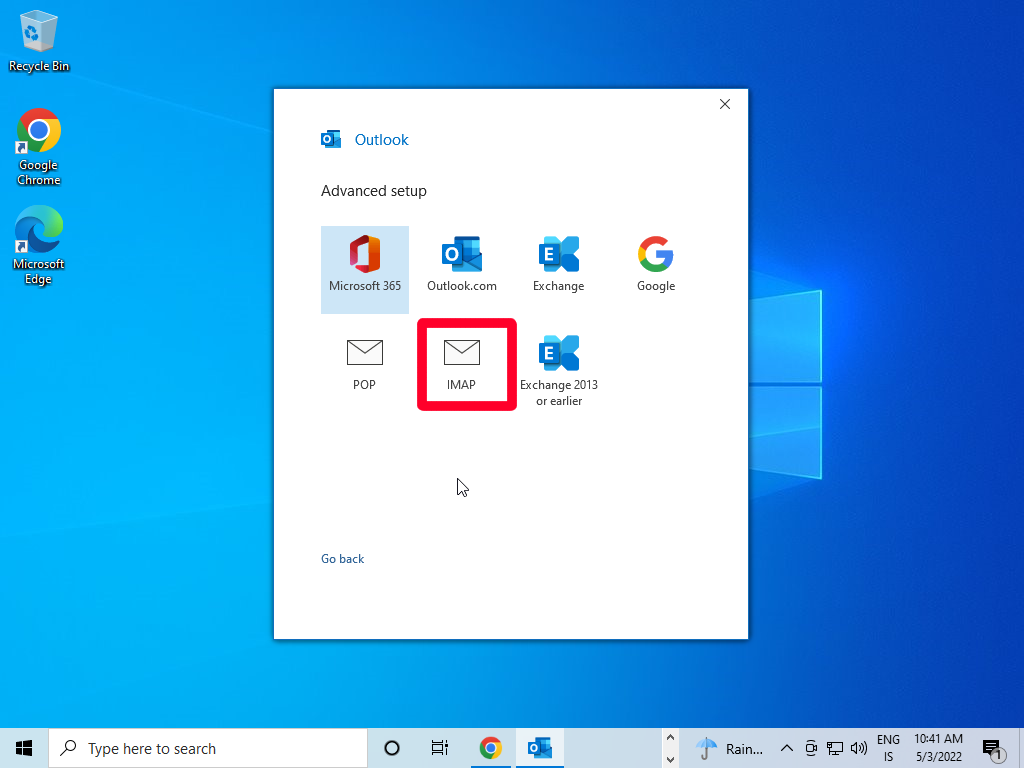
Task: Open the notification action center
Action: pyautogui.click(x=992, y=748)
